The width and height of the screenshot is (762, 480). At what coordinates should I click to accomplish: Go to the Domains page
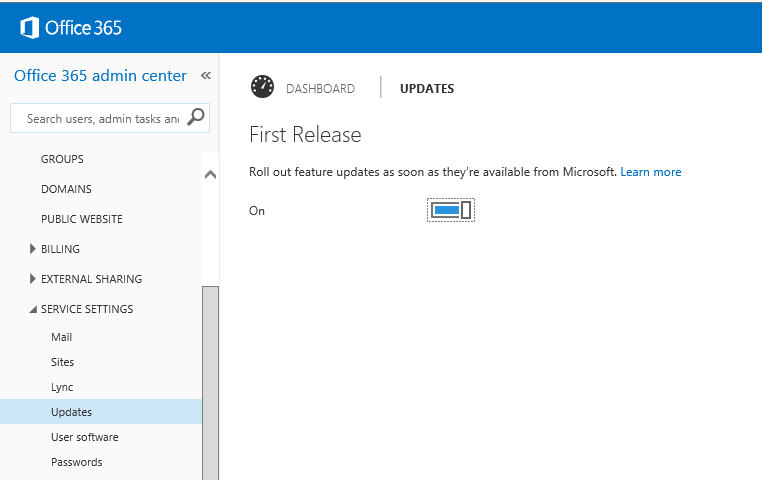tap(66, 189)
